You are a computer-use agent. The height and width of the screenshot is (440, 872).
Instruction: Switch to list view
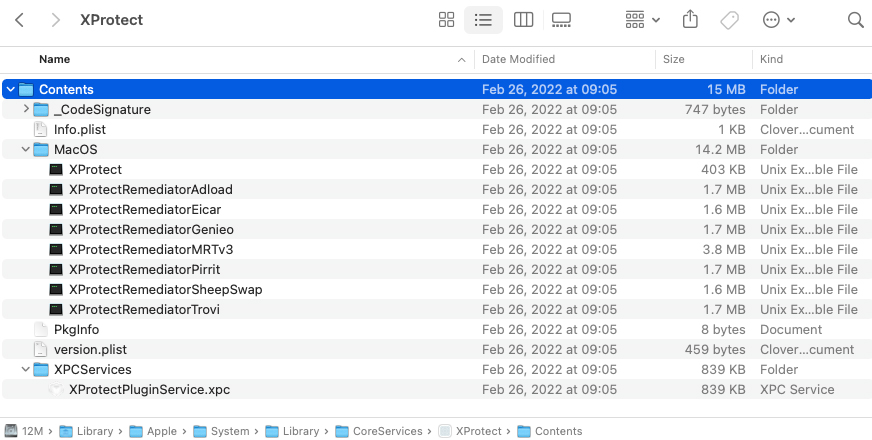483,20
